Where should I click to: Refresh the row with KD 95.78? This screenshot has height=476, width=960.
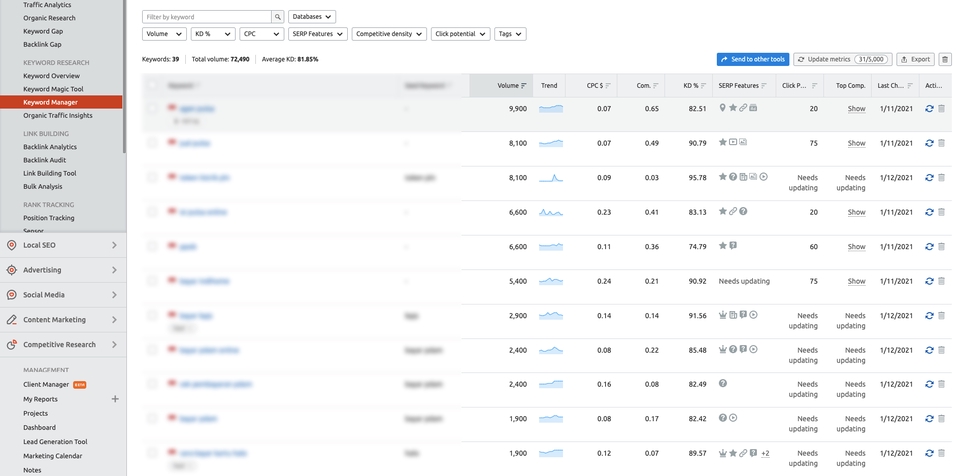[x=929, y=177]
